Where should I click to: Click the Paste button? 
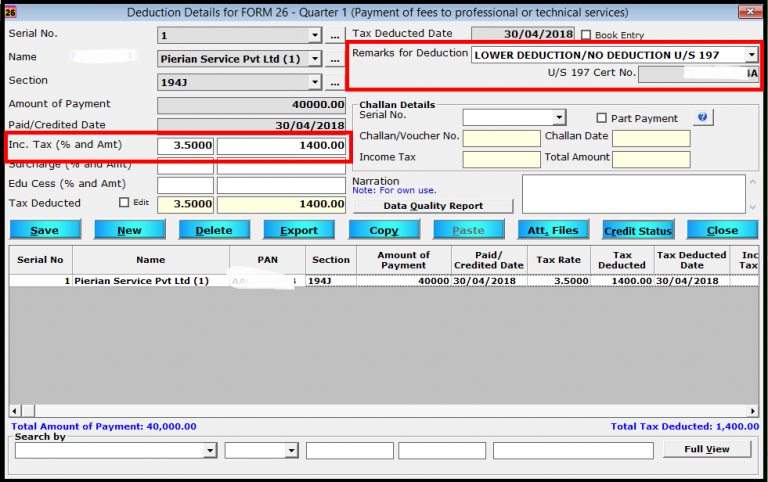coord(468,230)
